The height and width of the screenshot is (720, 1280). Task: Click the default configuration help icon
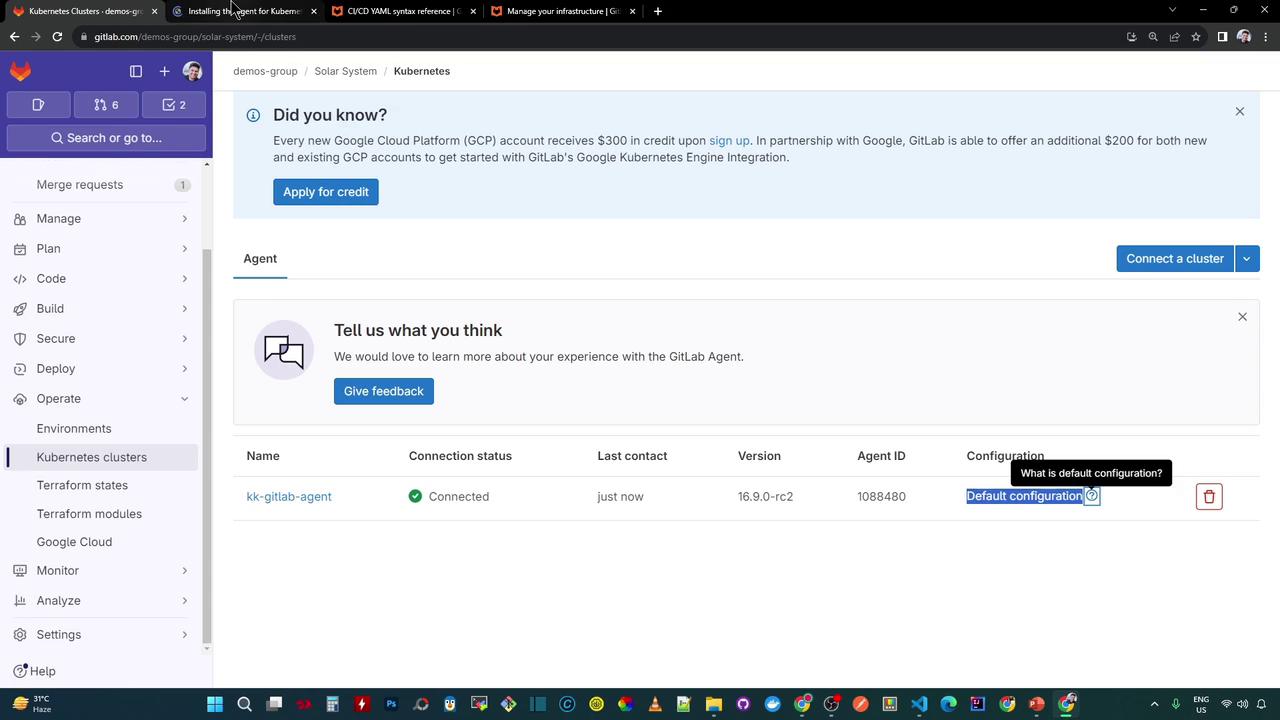[1092, 496]
